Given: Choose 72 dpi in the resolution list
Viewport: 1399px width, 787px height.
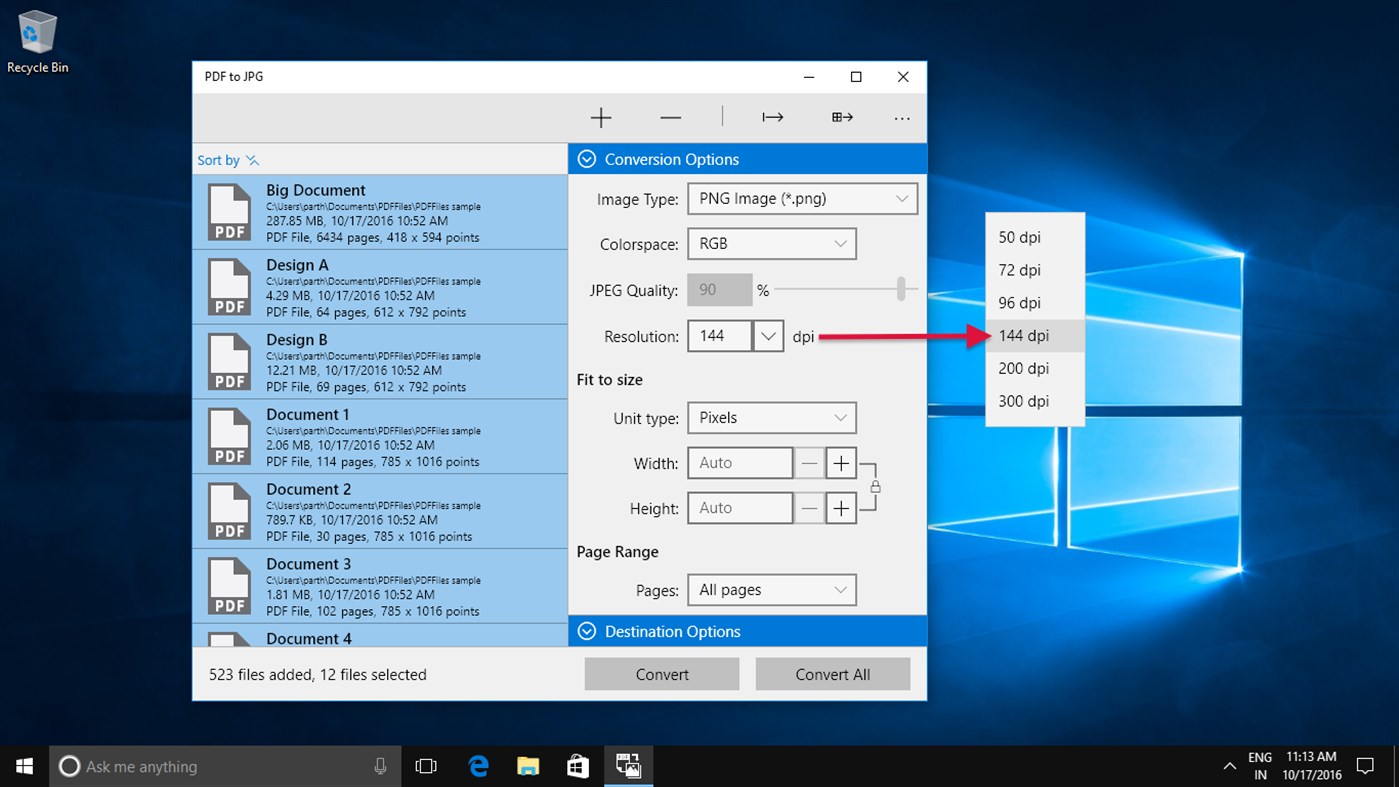Looking at the screenshot, I should [1020, 270].
